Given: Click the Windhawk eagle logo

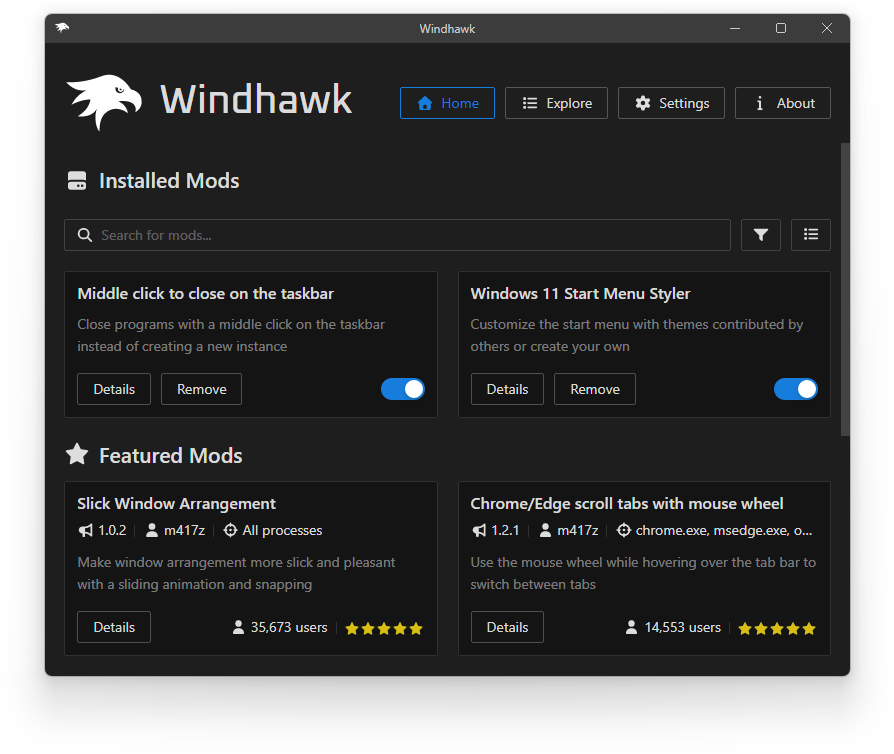Looking at the screenshot, I should (x=104, y=102).
